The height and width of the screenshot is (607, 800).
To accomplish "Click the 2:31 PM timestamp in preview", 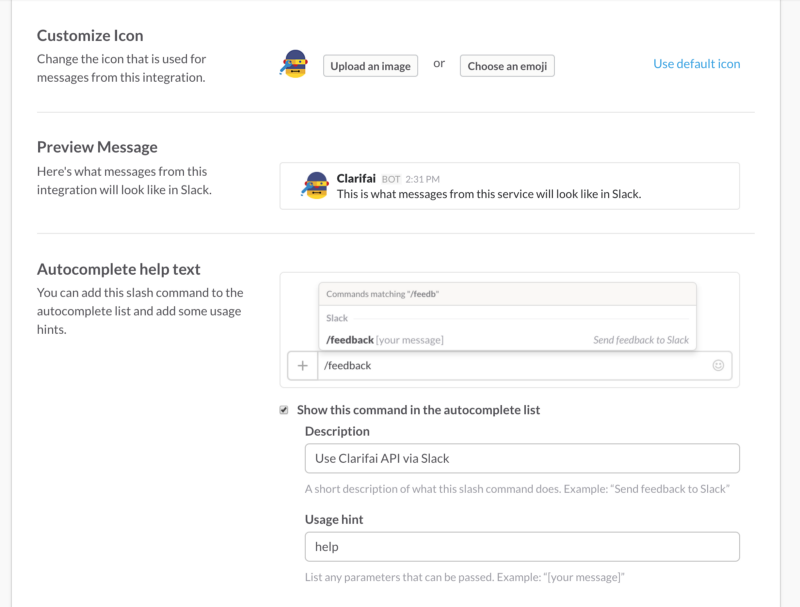I will point(422,179).
